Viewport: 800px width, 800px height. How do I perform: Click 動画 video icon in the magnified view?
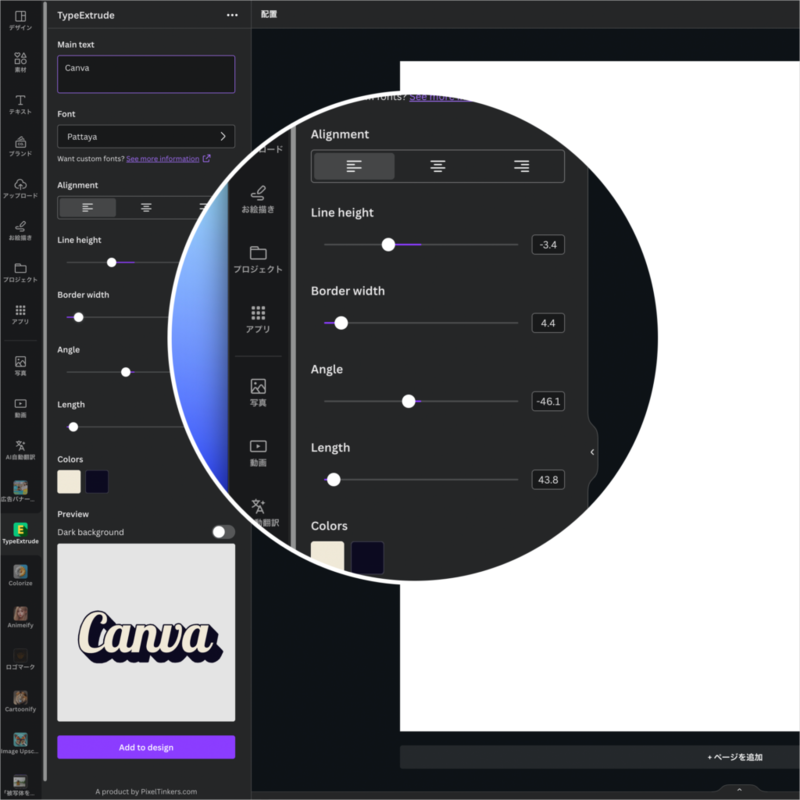(258, 446)
